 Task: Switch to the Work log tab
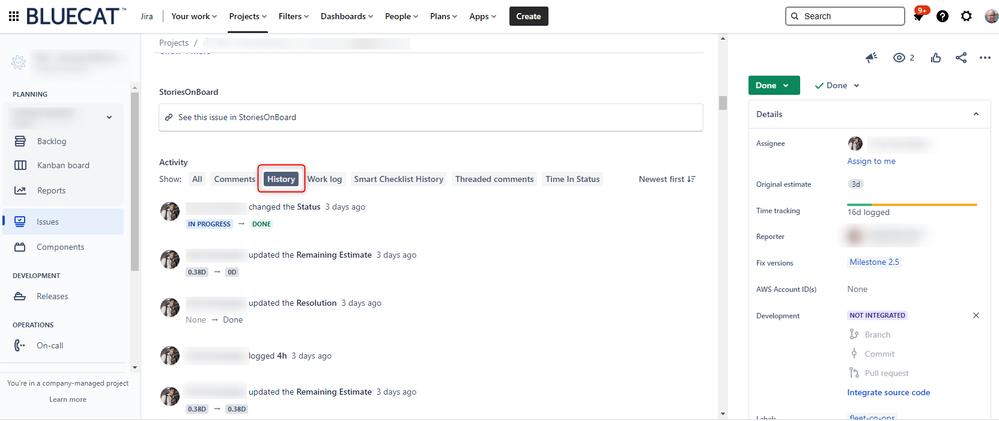(325, 179)
